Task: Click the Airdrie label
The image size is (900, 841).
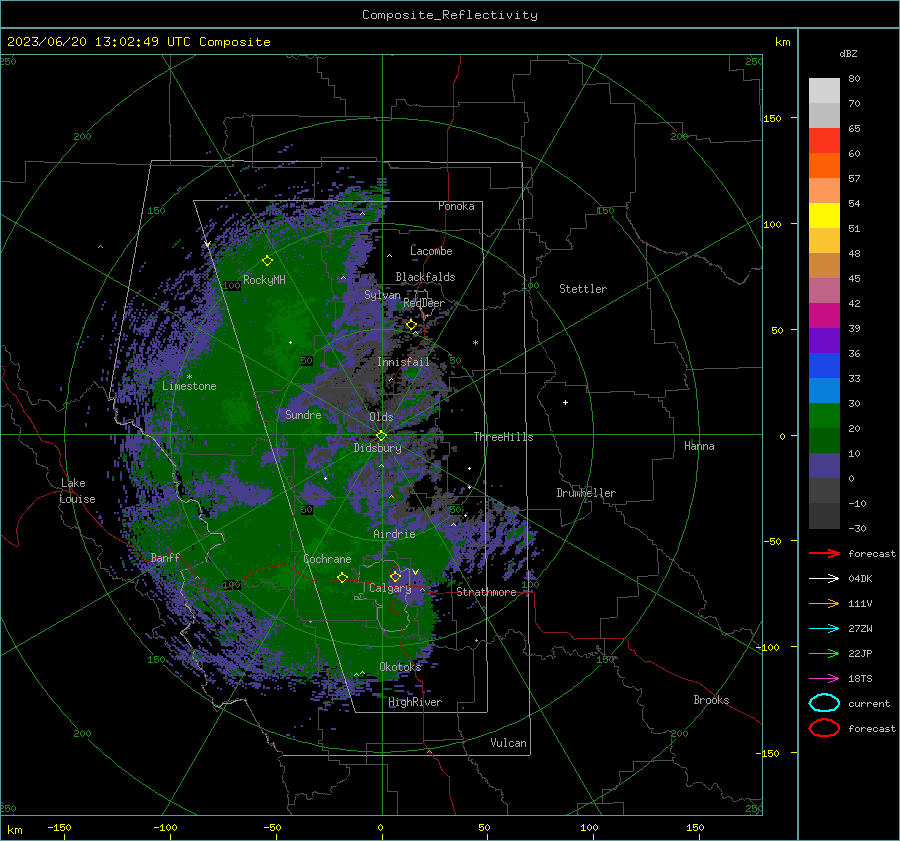Action: [394, 534]
